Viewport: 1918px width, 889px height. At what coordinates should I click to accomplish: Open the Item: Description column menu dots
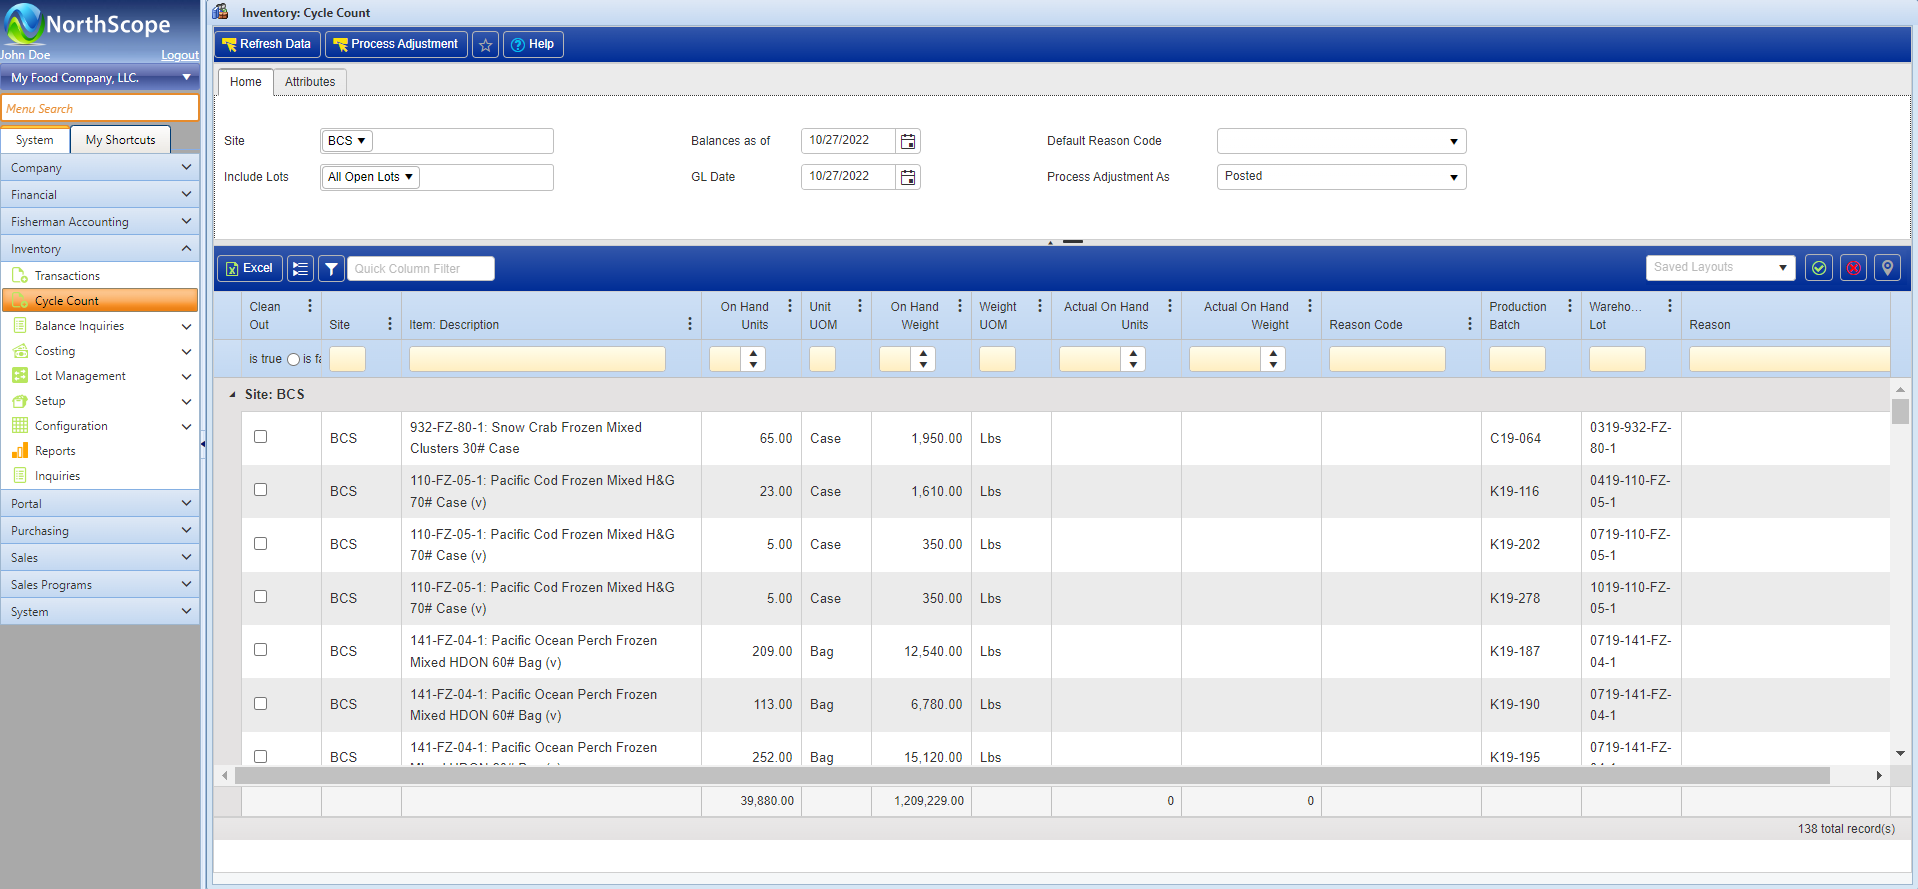[x=689, y=324]
